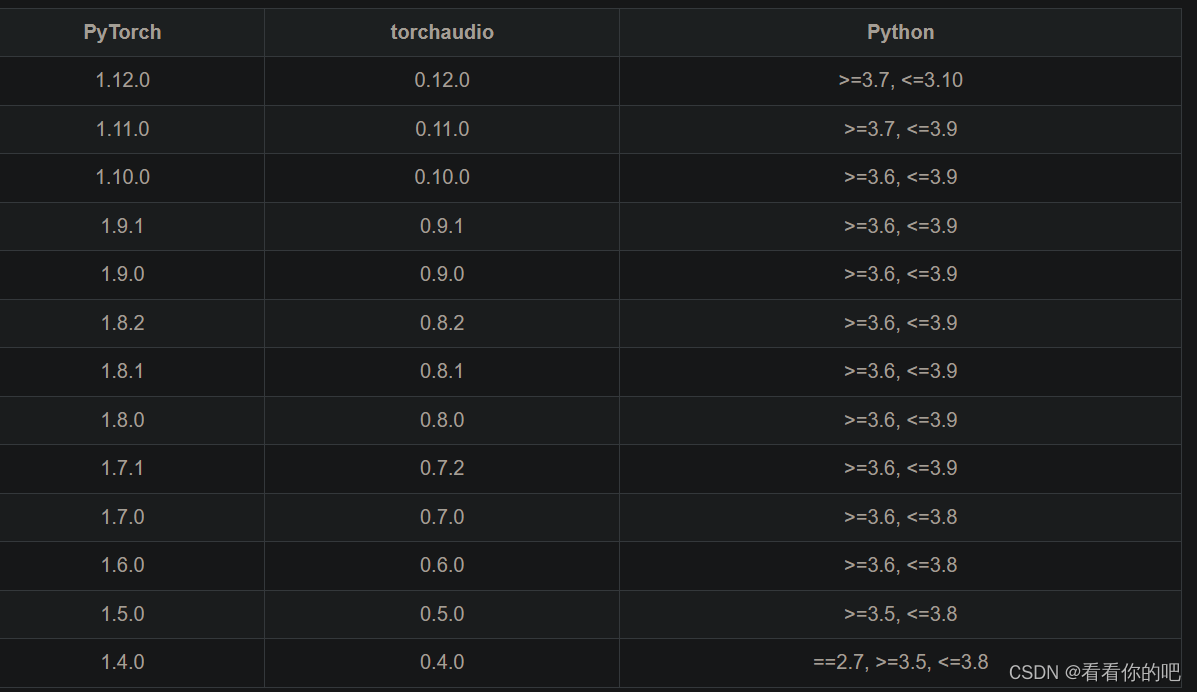Click the PyTorch column header

pyautogui.click(x=122, y=32)
